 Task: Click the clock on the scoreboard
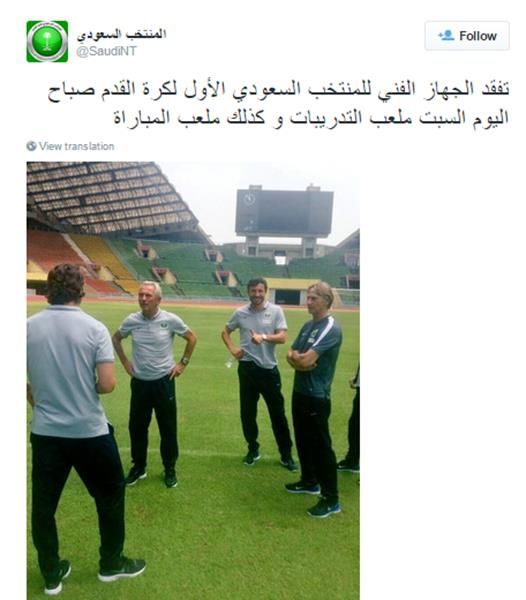(249, 199)
